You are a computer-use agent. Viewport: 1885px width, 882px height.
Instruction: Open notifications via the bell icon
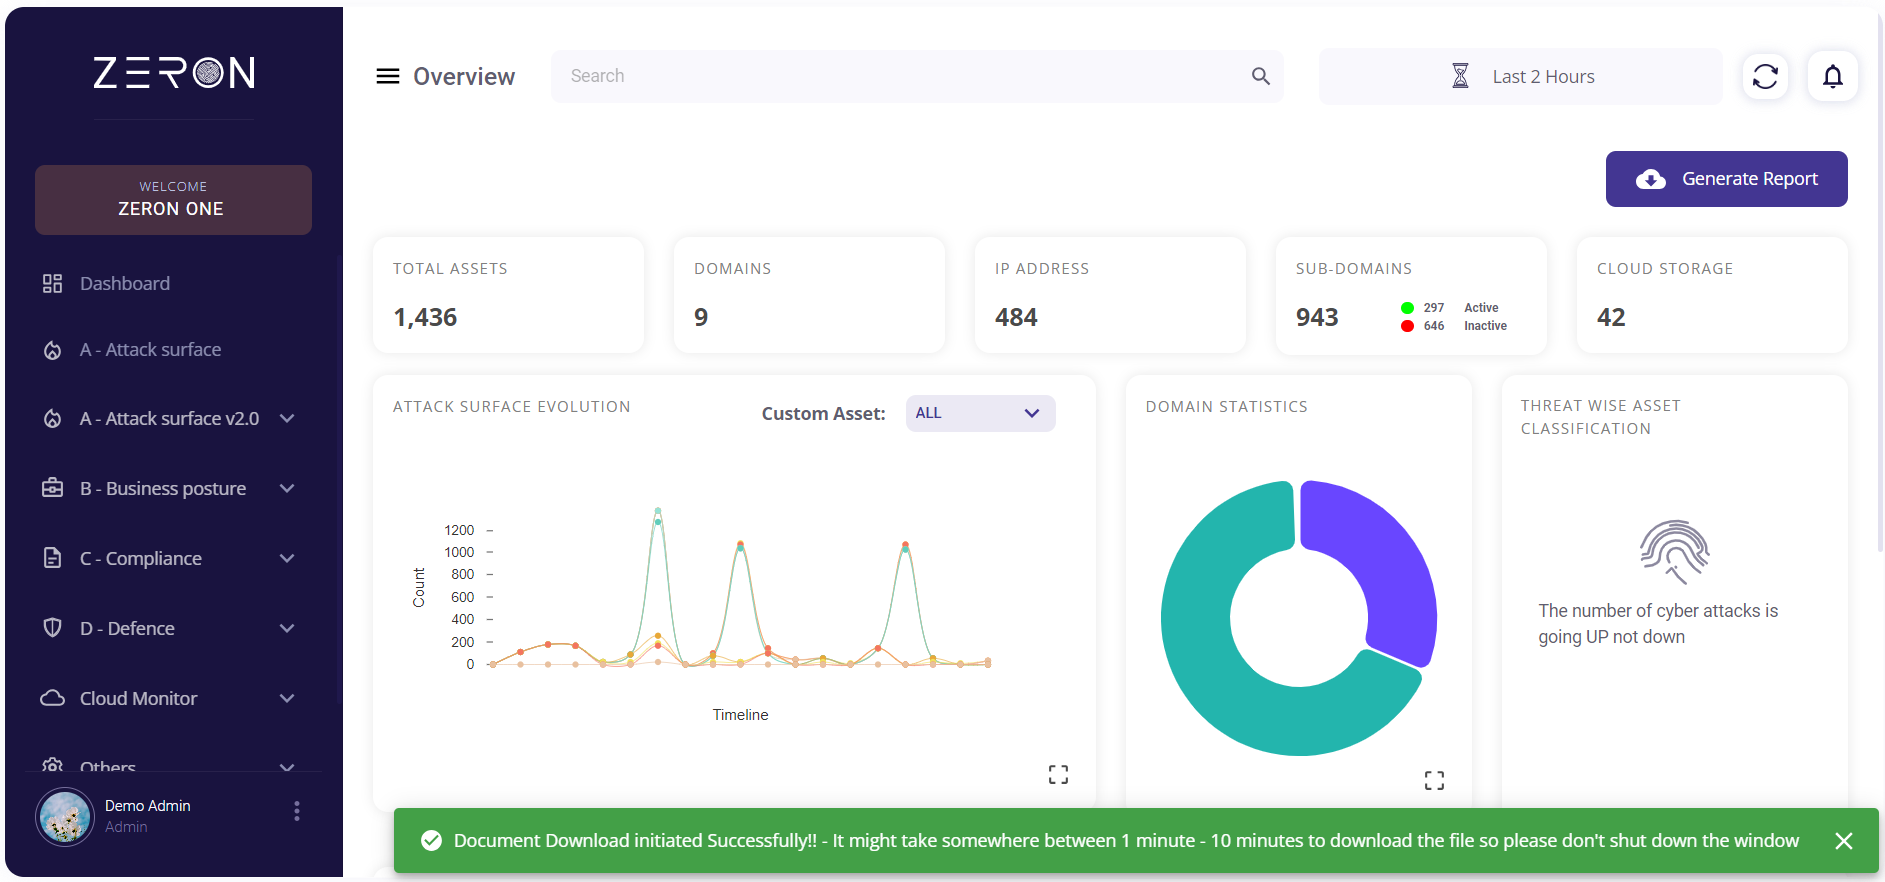tap(1832, 76)
